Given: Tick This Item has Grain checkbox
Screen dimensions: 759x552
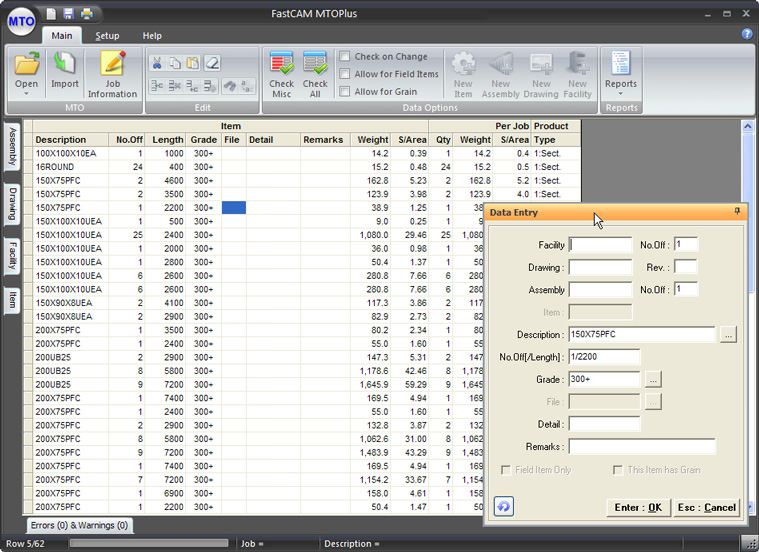Looking at the screenshot, I should [x=618, y=470].
